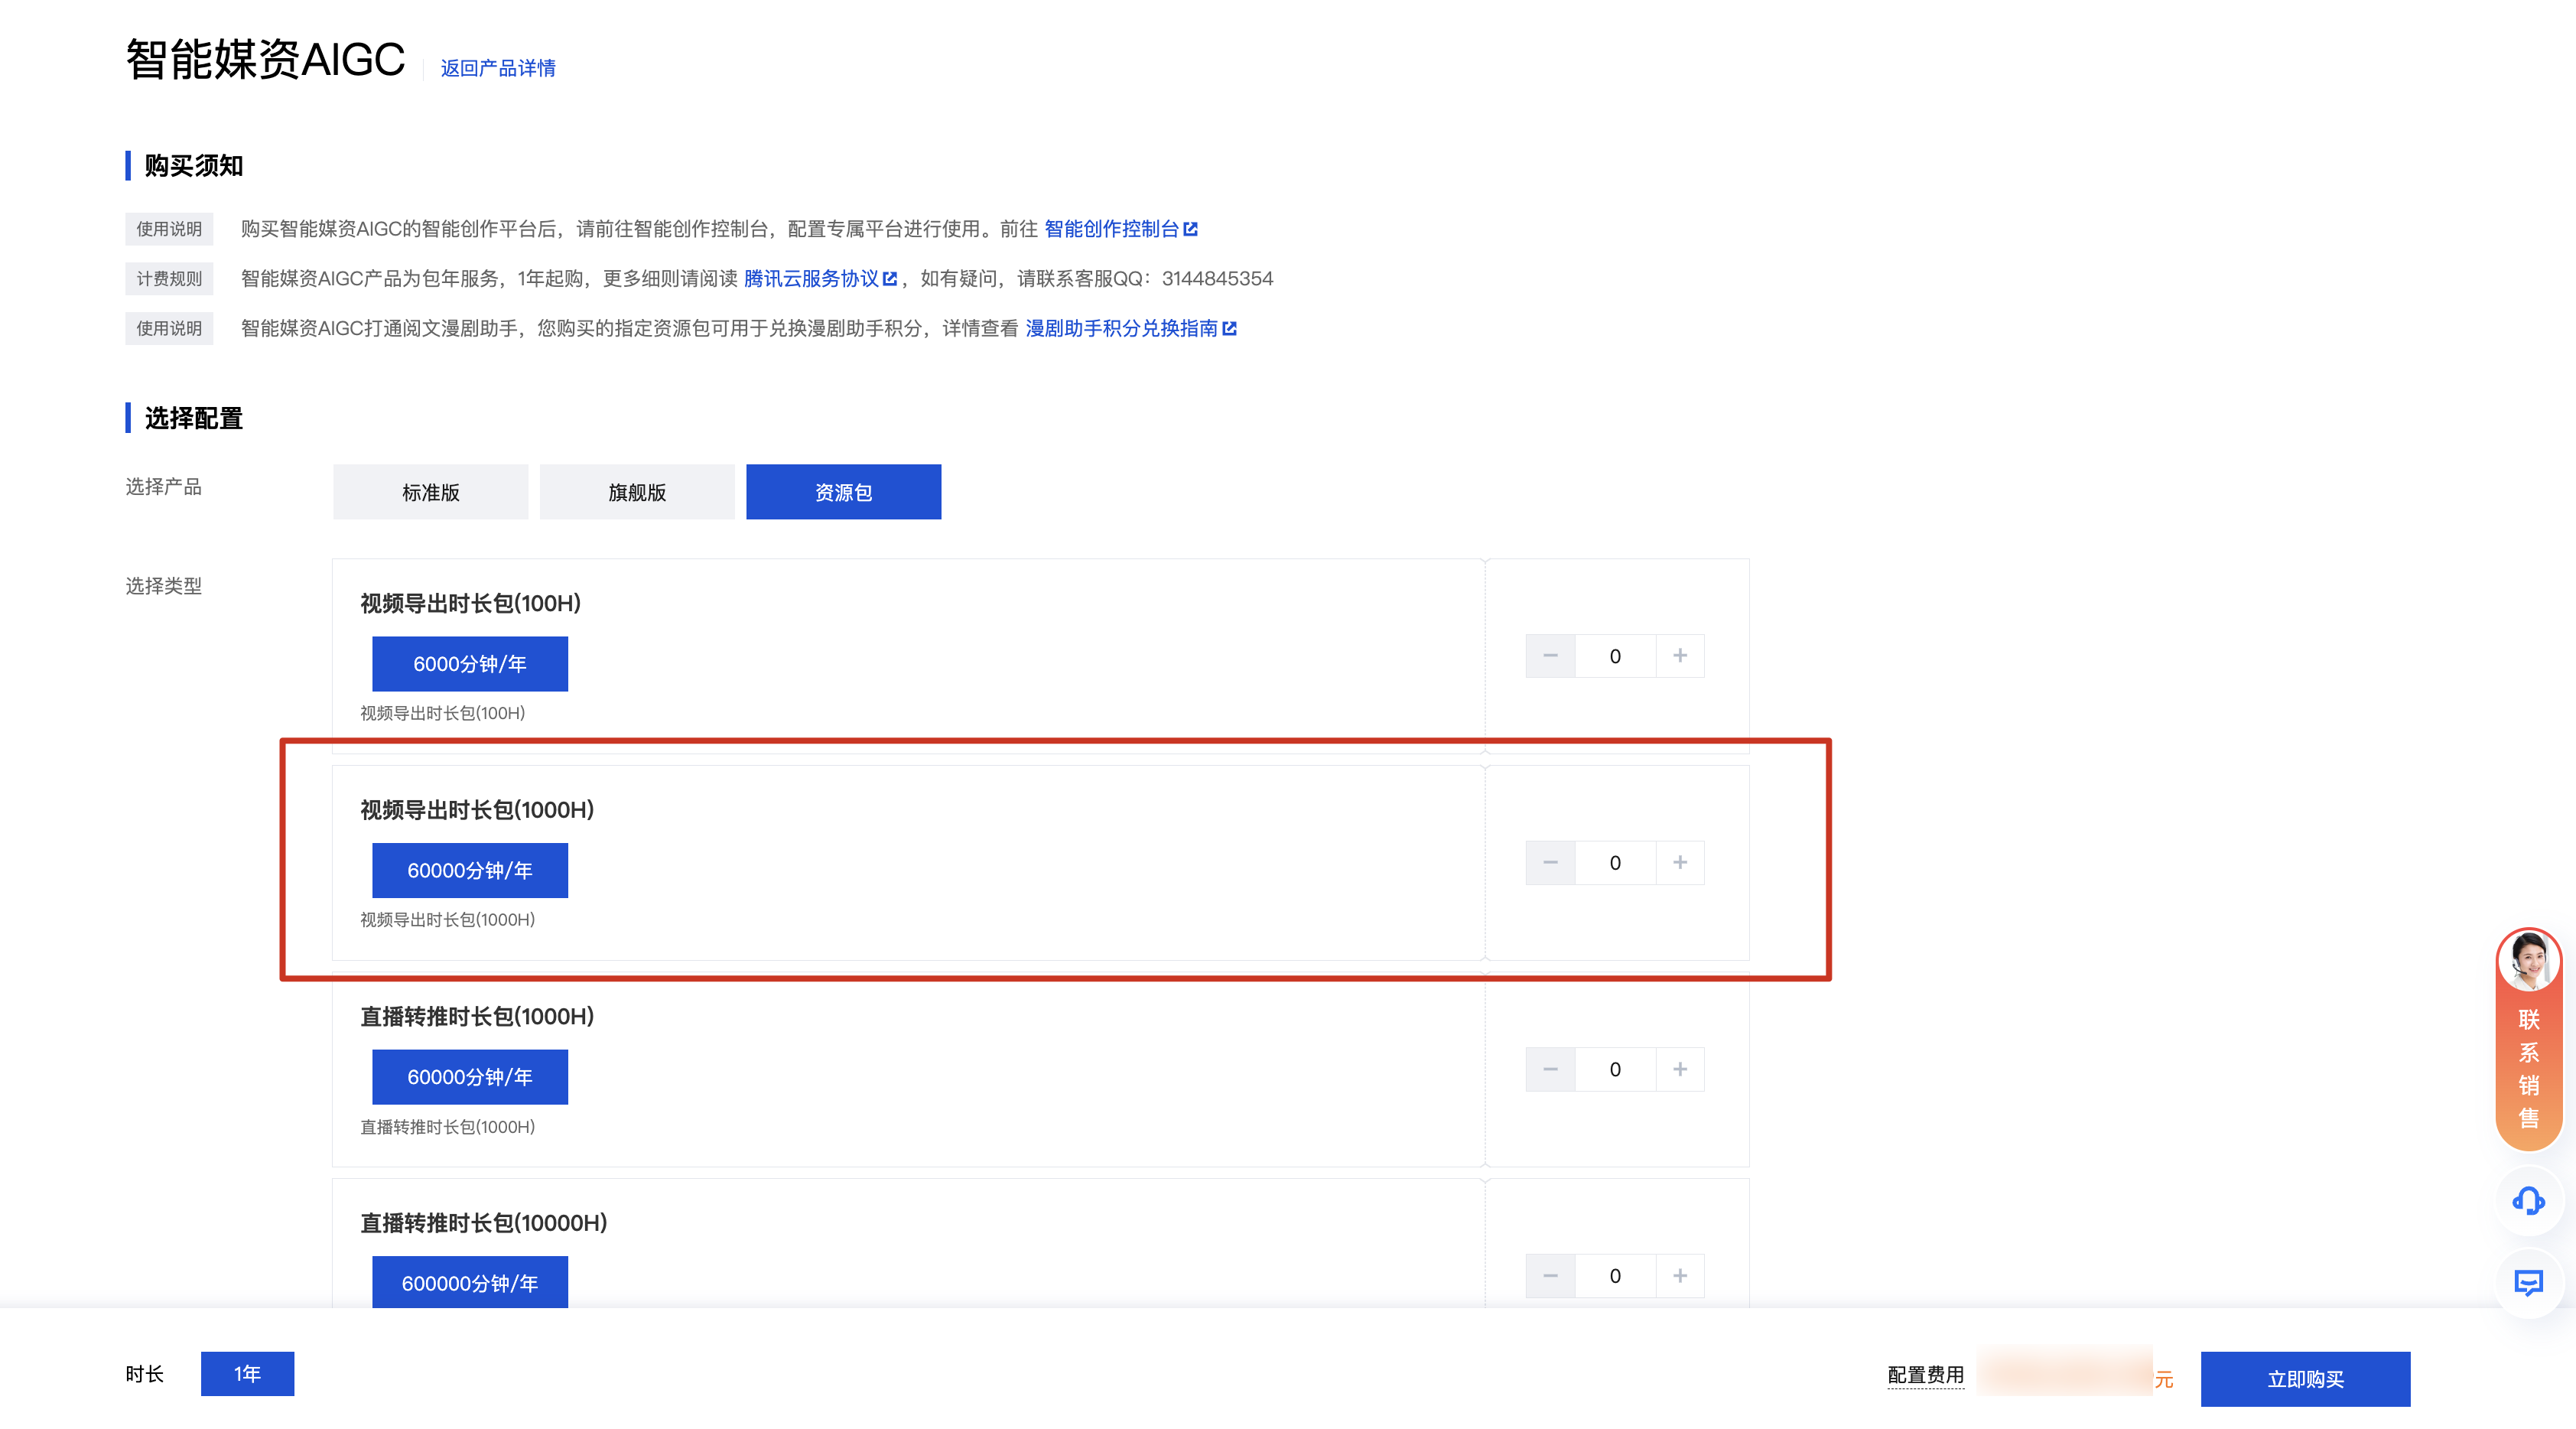The width and height of the screenshot is (2576, 1429).
Task: Decrease quantity of 直播转推时长包(10000H)
Action: 1550,1275
